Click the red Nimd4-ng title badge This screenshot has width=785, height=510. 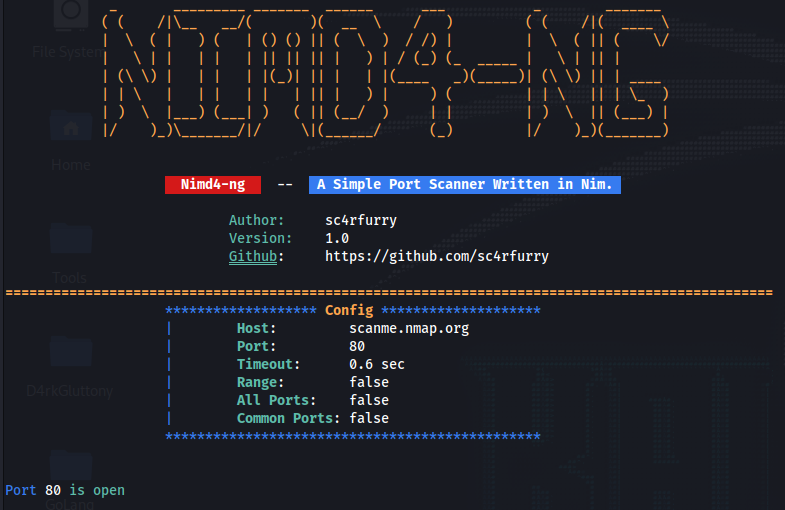tap(213, 185)
